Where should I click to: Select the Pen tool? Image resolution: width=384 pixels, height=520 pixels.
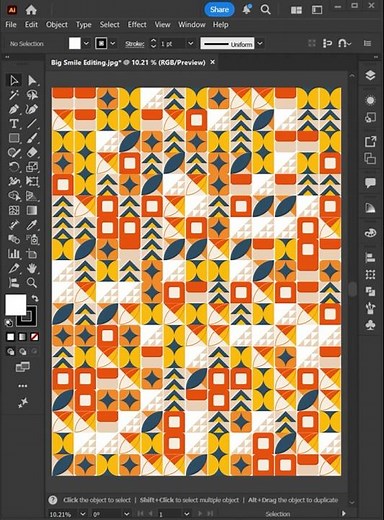click(x=14, y=109)
